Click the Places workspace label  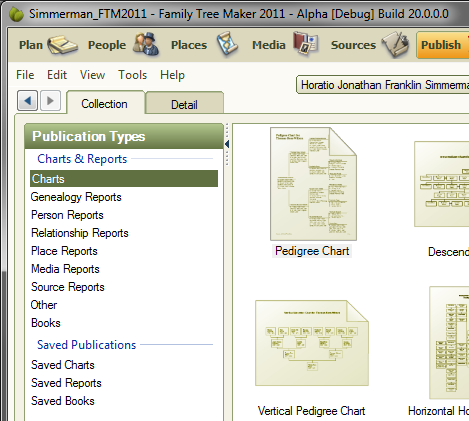coord(189,45)
